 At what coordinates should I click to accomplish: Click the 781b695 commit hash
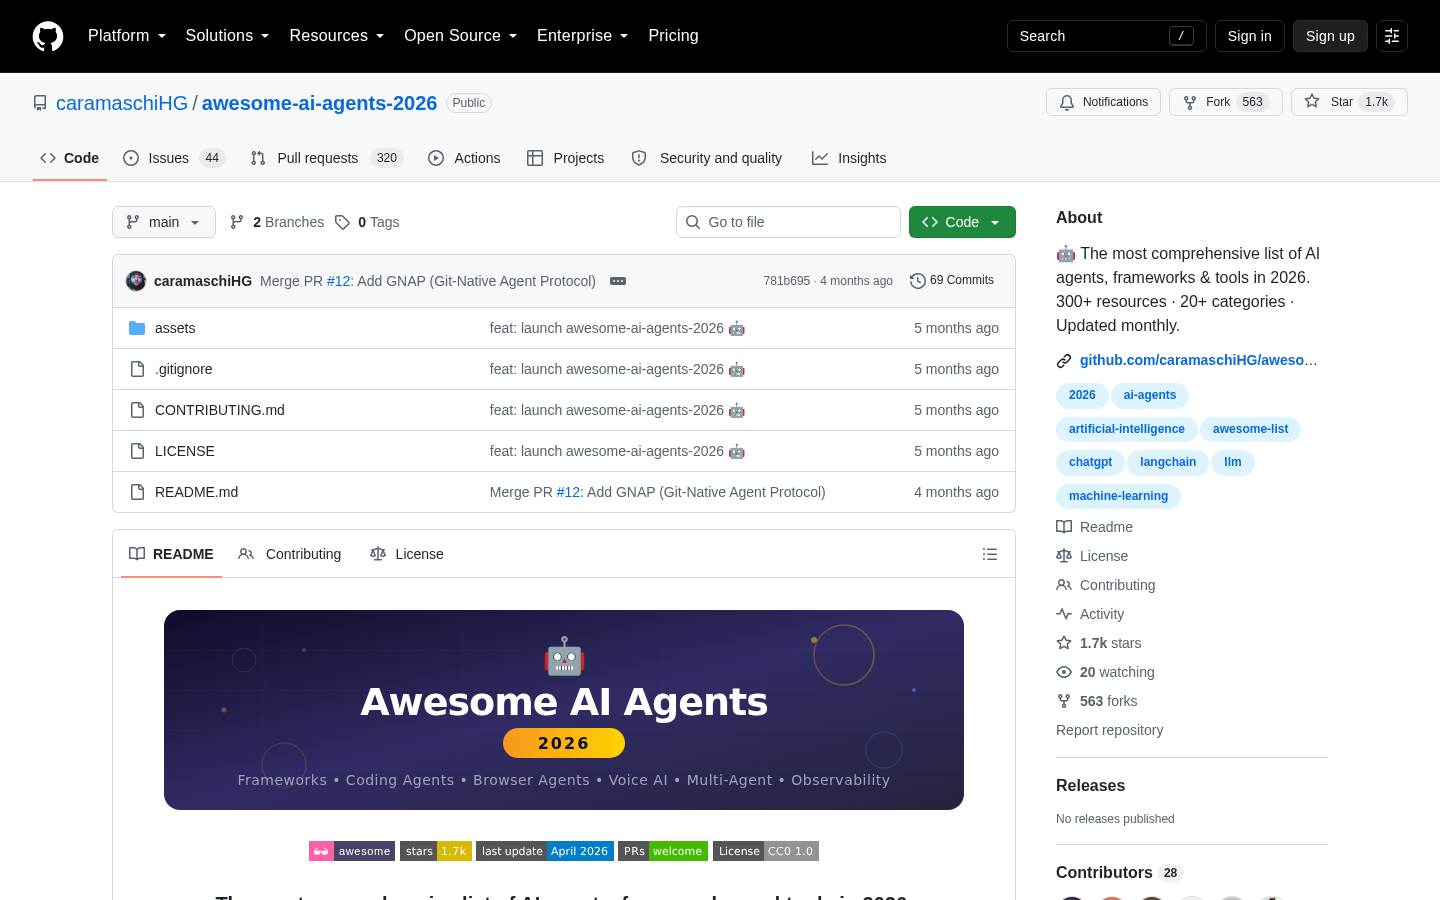pos(787,281)
